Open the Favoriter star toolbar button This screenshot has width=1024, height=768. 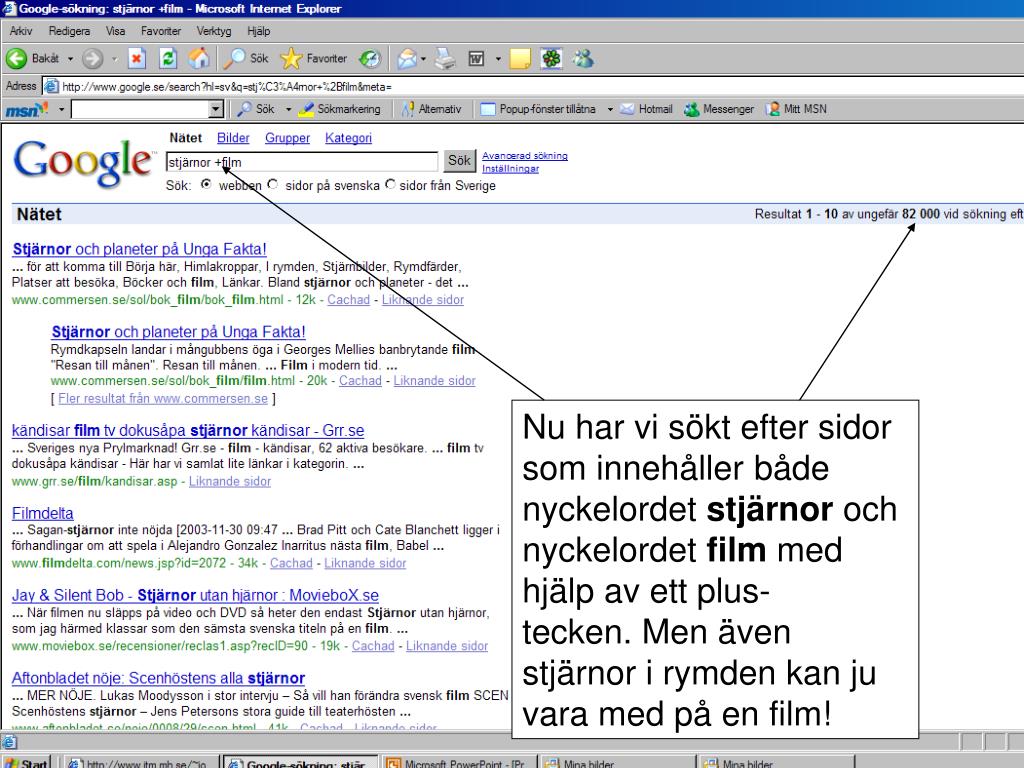click(x=313, y=59)
